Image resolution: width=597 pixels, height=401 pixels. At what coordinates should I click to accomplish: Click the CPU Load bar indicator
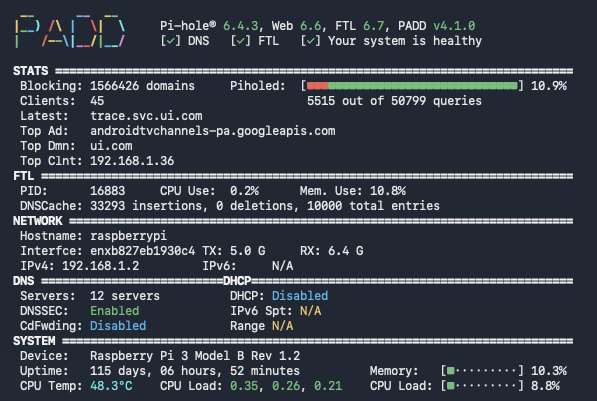click(482, 386)
